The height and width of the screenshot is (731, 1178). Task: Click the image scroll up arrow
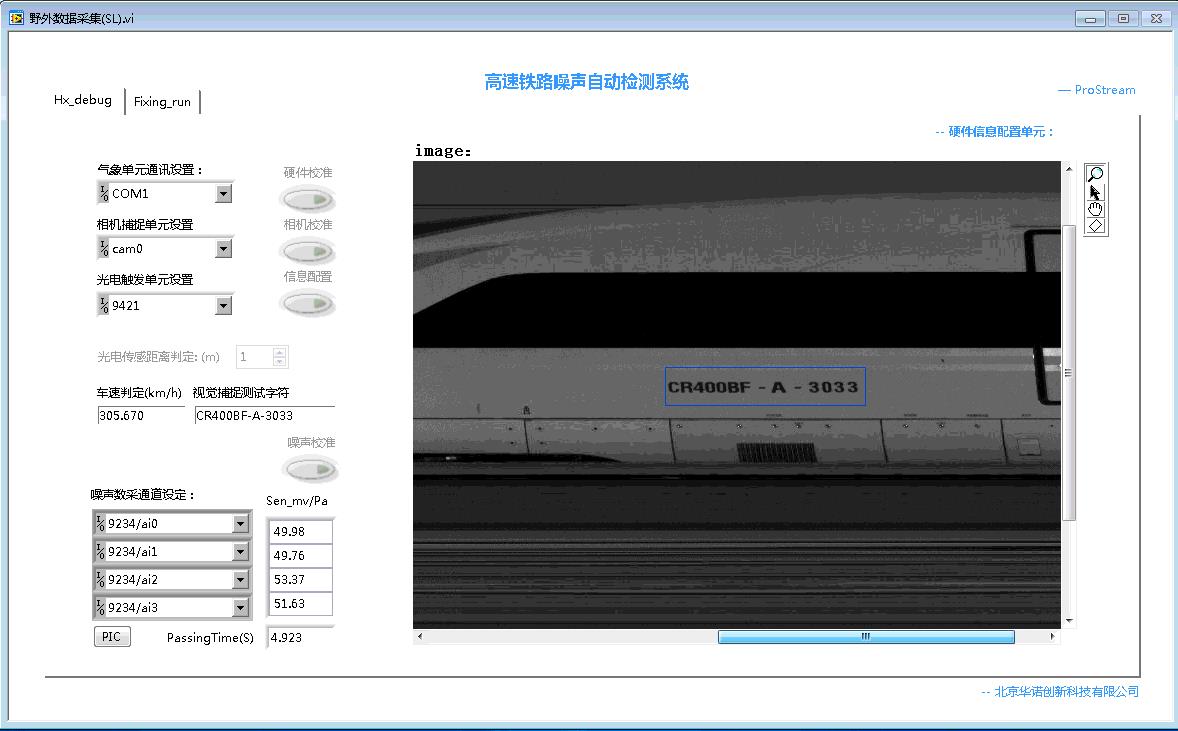pos(1068,169)
